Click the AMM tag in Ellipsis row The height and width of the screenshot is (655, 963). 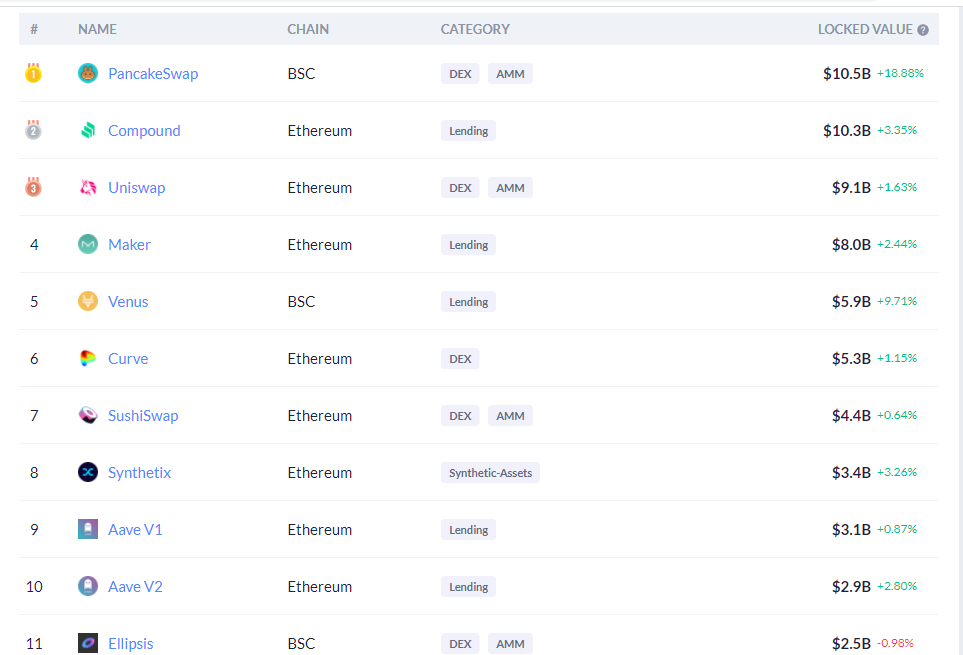point(510,644)
